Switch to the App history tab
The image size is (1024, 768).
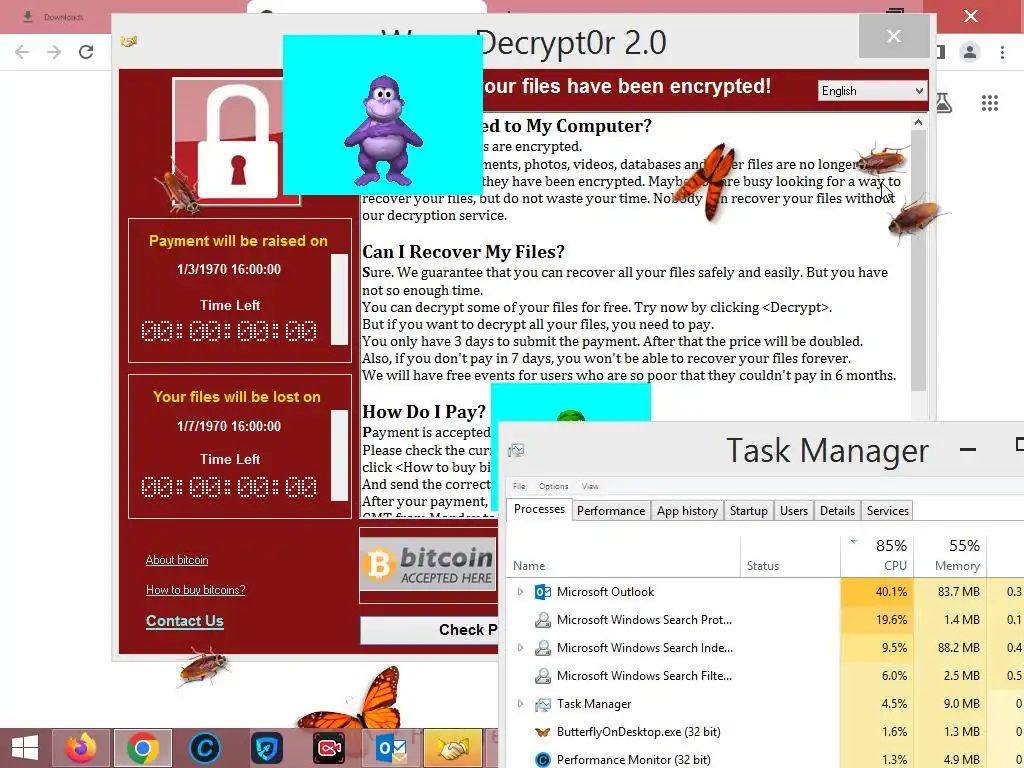click(687, 511)
